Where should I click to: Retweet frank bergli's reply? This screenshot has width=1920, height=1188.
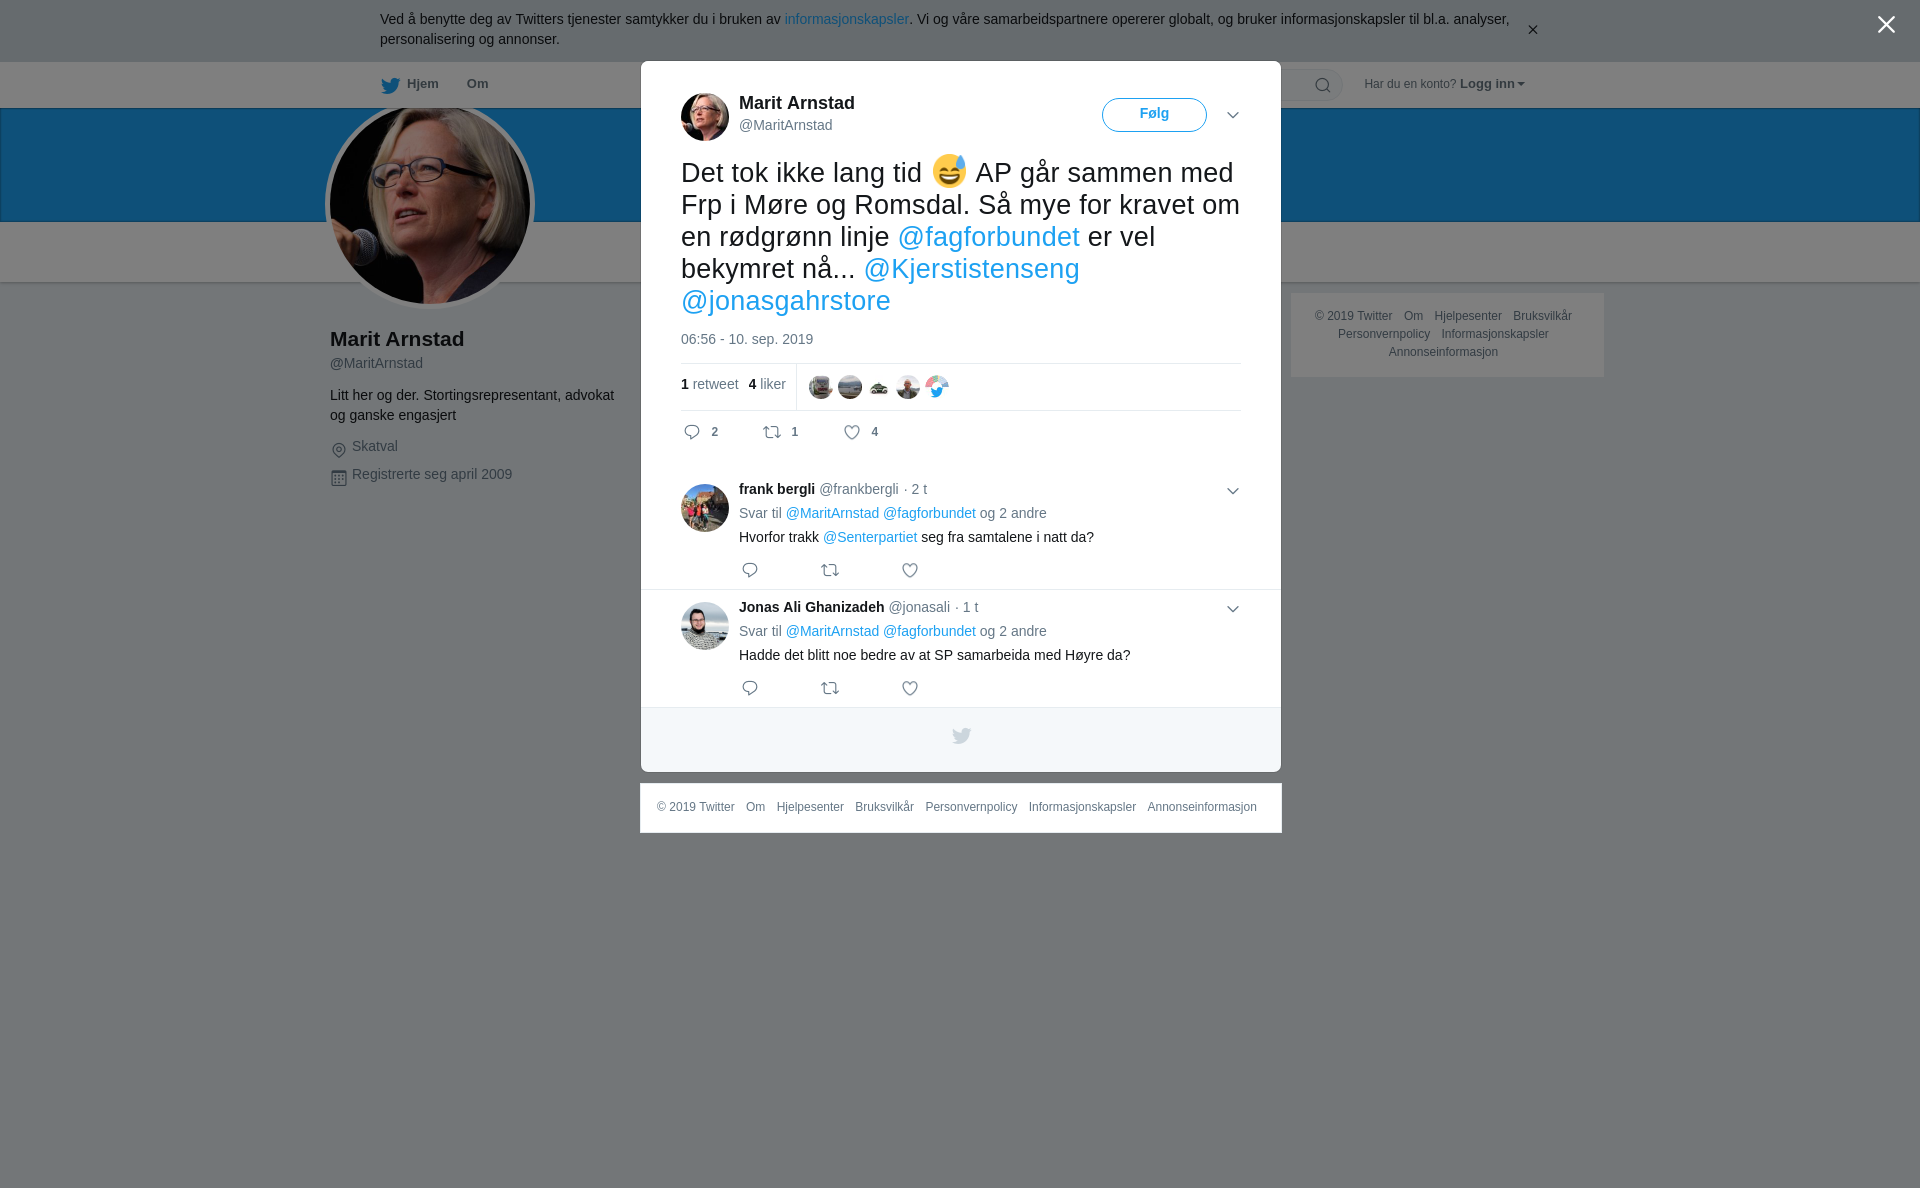(x=830, y=570)
